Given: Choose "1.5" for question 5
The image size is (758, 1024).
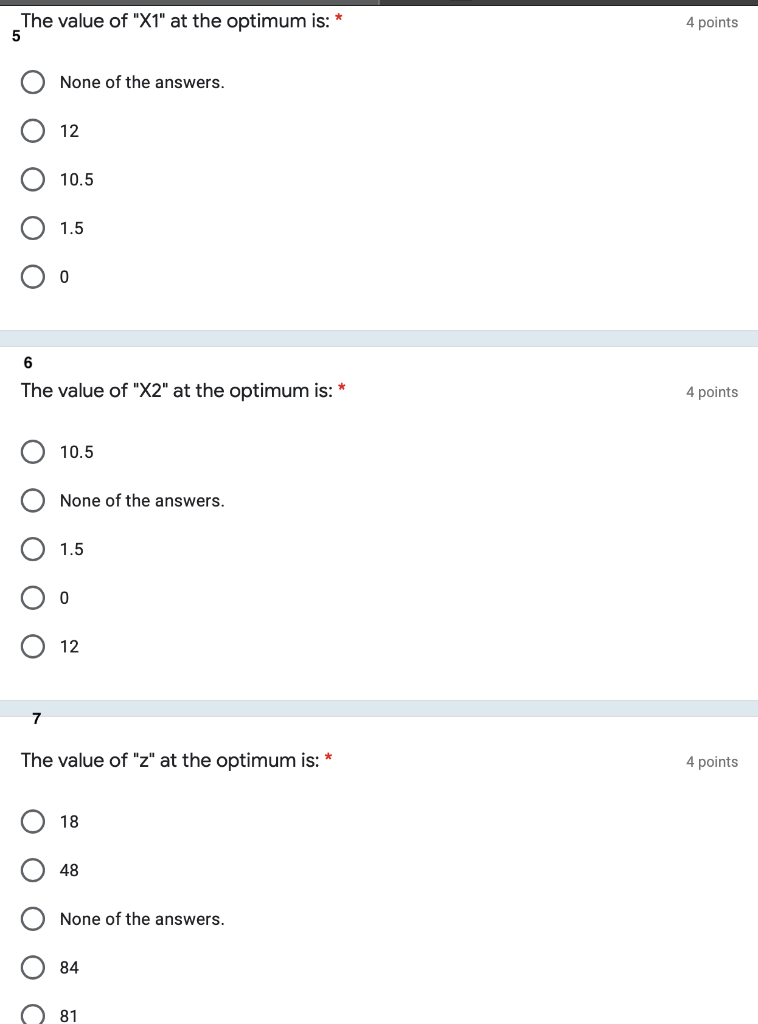Looking at the screenshot, I should [x=33, y=228].
